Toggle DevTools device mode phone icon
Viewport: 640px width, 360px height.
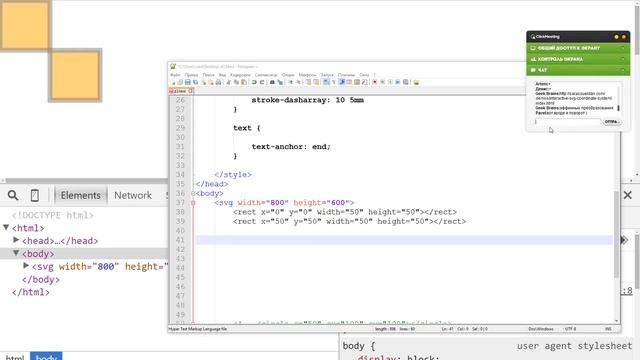point(35,196)
